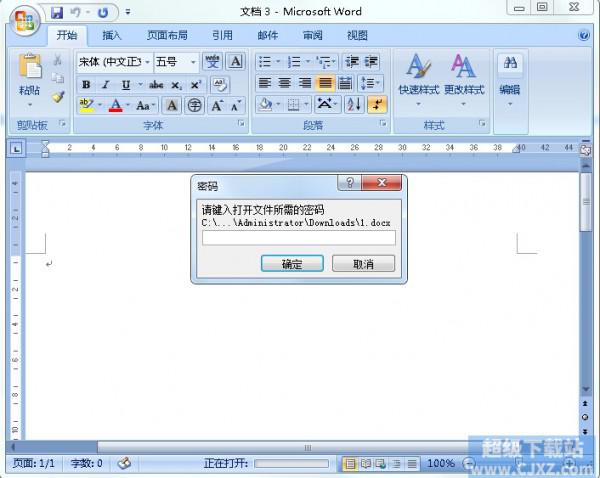Click the password input field

[x=299, y=238]
